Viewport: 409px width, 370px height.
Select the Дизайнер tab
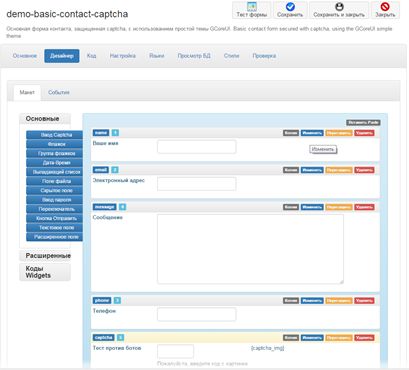(x=62, y=56)
